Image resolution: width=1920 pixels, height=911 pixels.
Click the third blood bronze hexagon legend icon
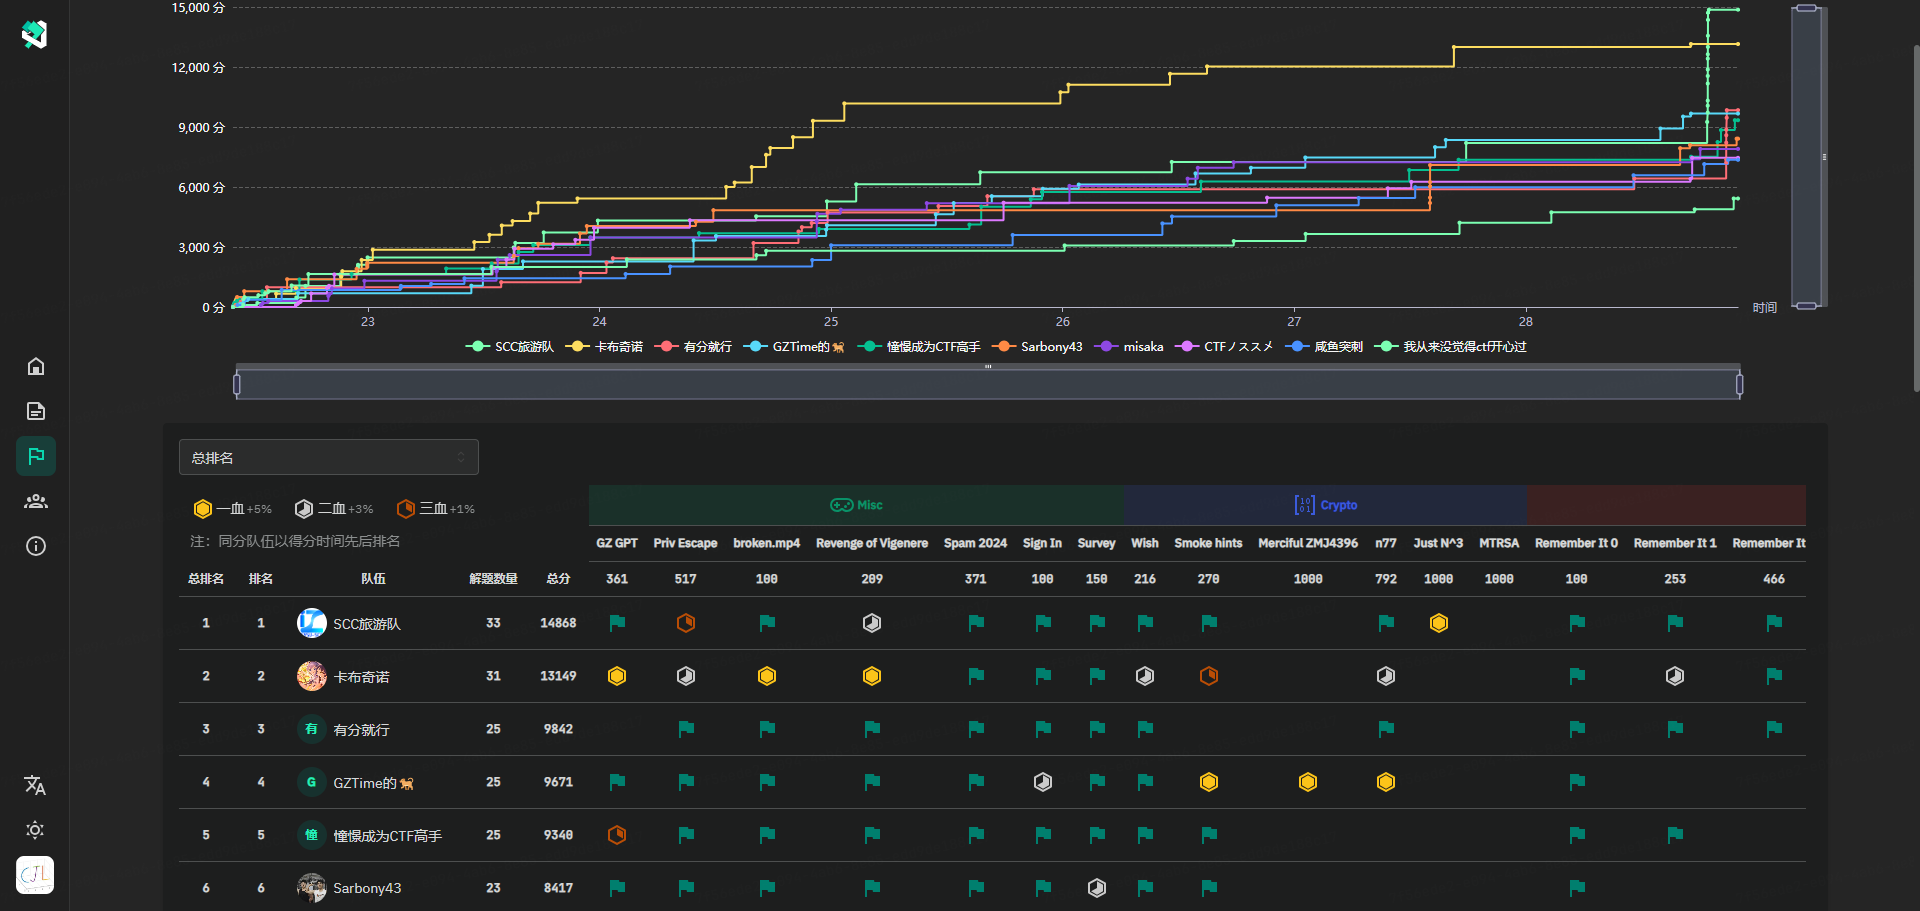(406, 509)
